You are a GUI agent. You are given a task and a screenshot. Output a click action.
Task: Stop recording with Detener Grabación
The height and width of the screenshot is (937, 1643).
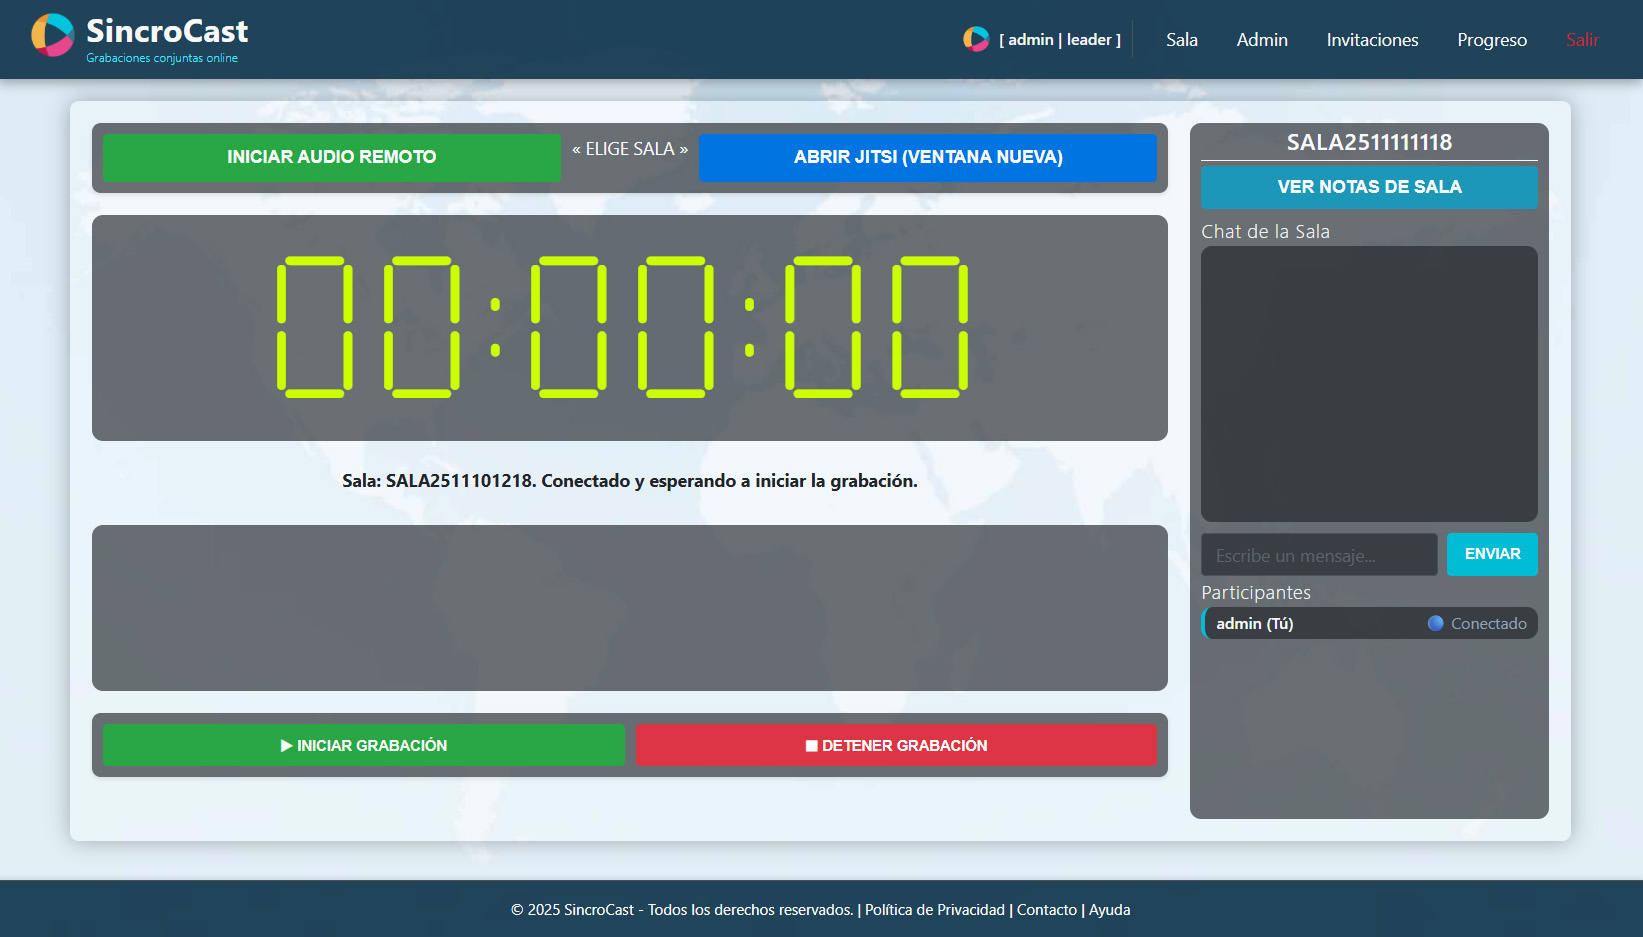[x=896, y=744]
